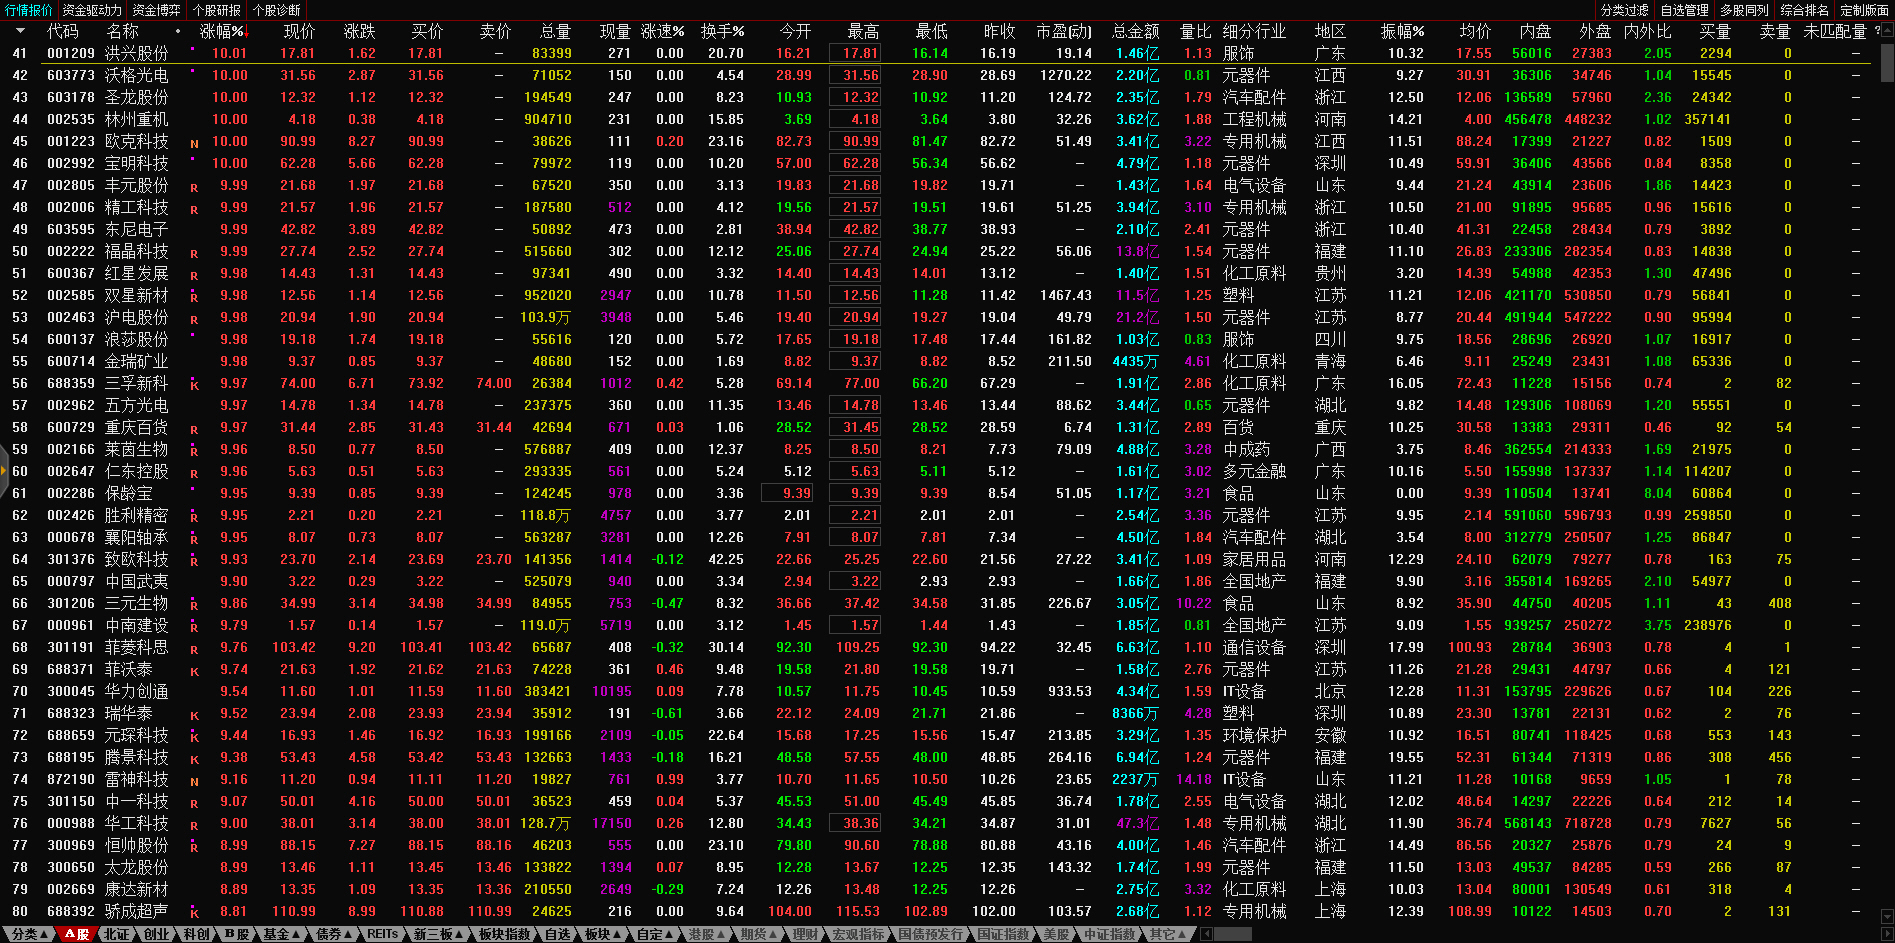Click the K marker beside 三孚新科
This screenshot has width=1895, height=943.
tap(194, 385)
